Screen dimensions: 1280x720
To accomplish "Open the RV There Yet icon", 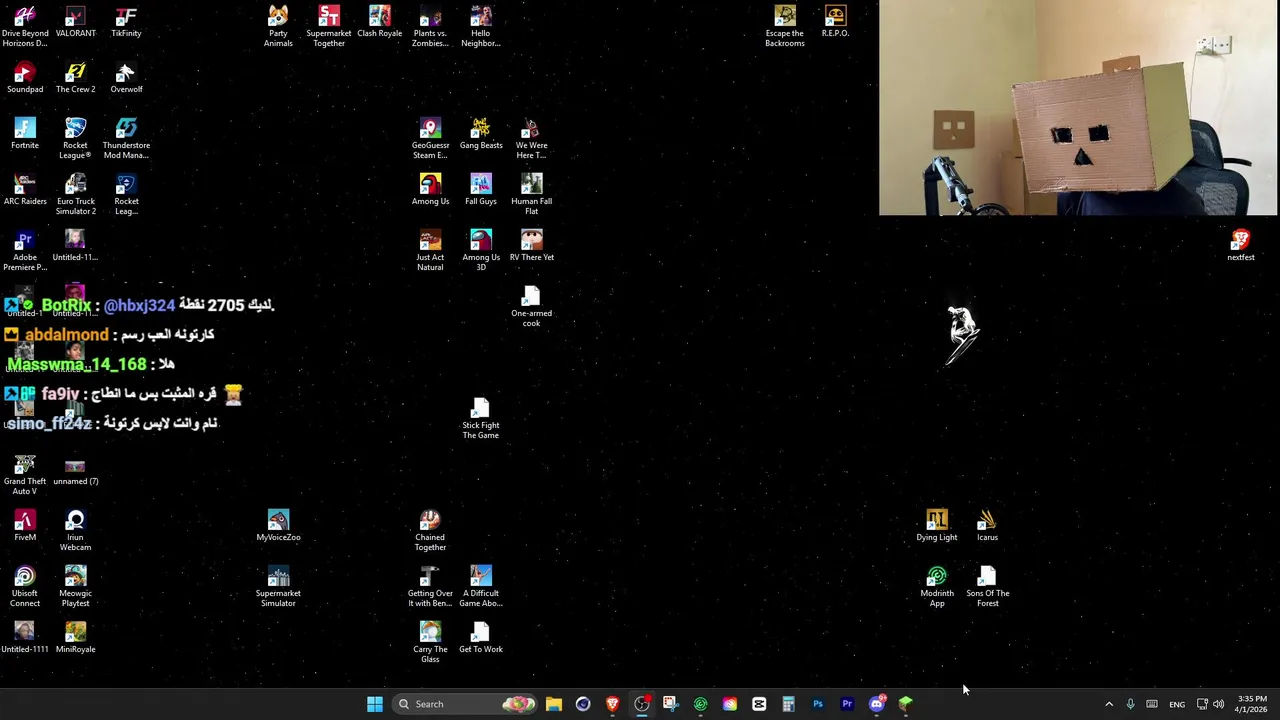I will [531, 246].
